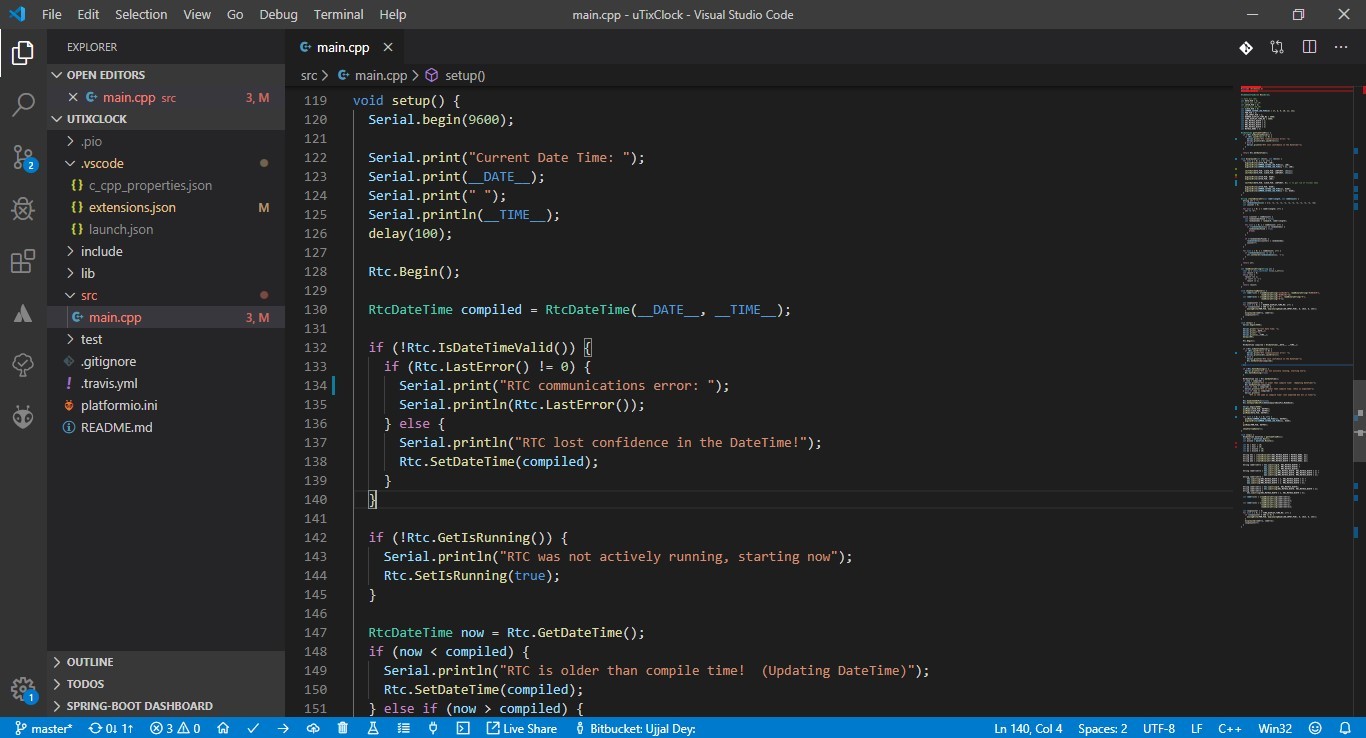
Task: Open the Debug view bug icon
Action: coord(23,209)
